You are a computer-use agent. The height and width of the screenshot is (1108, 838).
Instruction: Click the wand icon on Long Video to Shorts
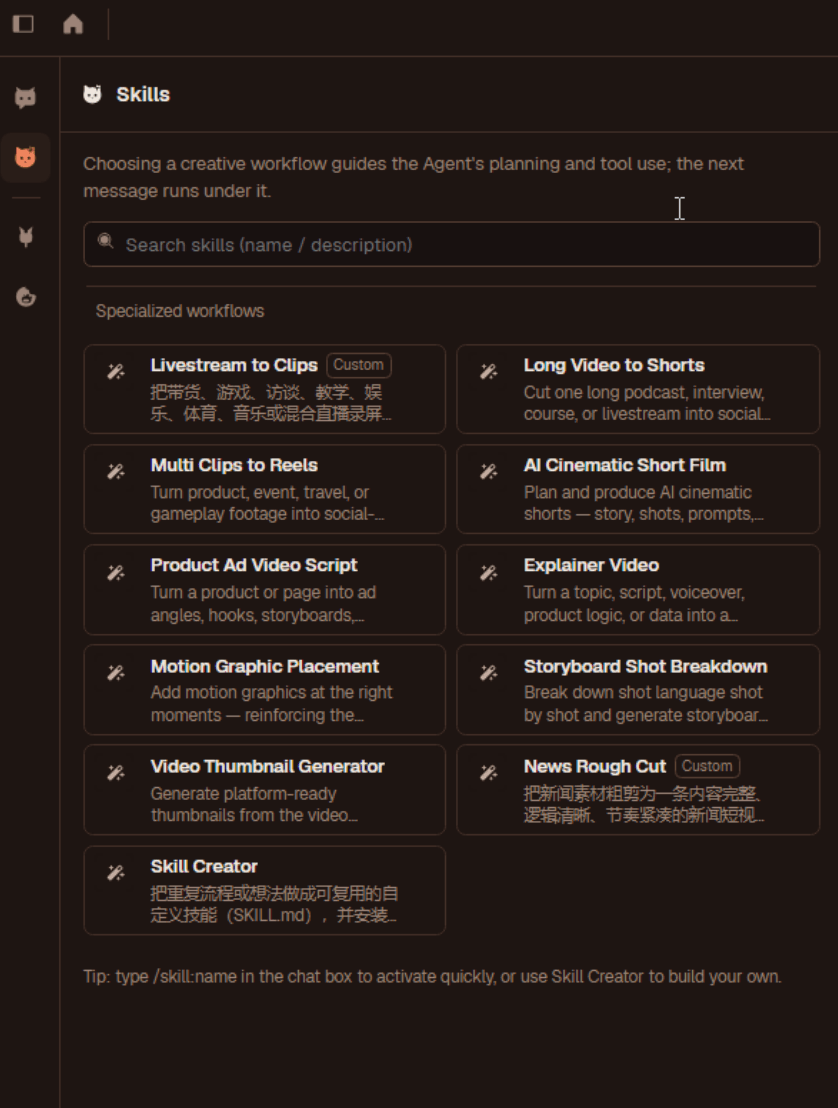click(x=489, y=371)
